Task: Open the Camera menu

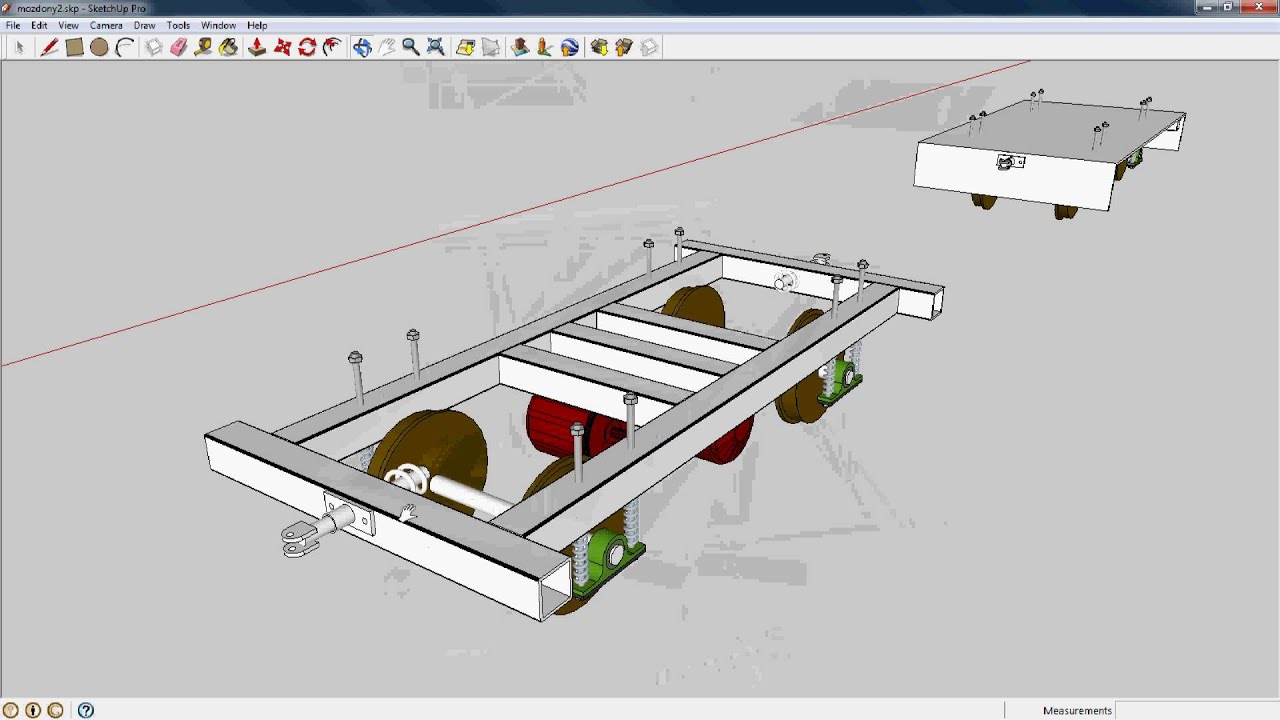Action: 106,25
